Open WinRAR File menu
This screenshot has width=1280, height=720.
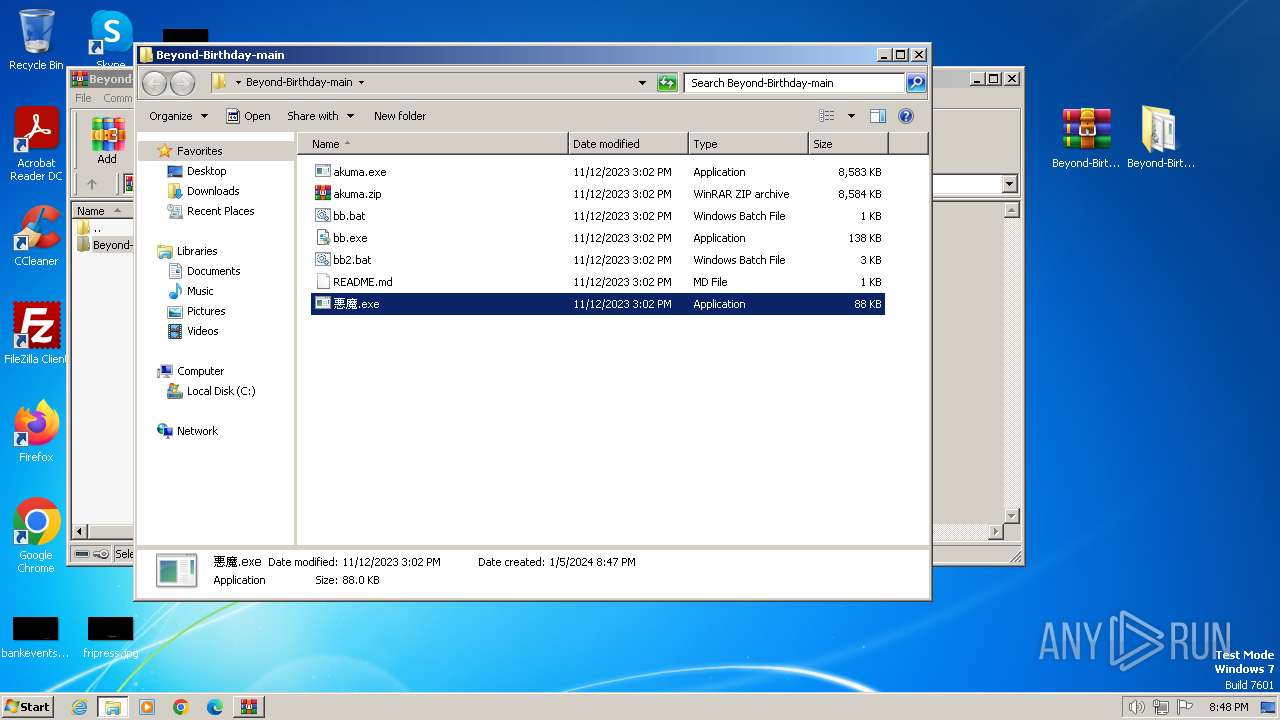coord(83,98)
